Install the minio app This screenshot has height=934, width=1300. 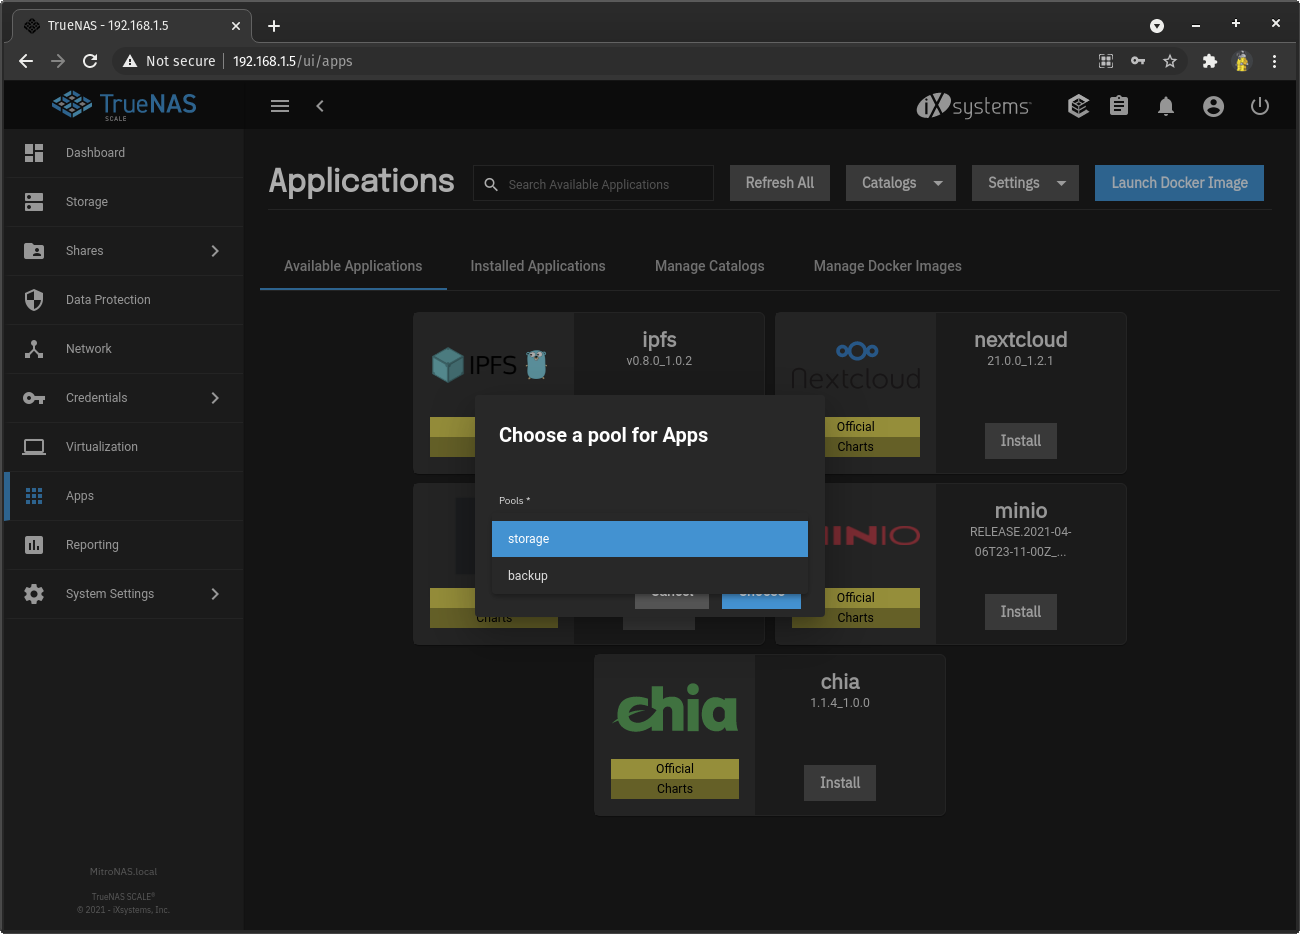[x=1021, y=612]
